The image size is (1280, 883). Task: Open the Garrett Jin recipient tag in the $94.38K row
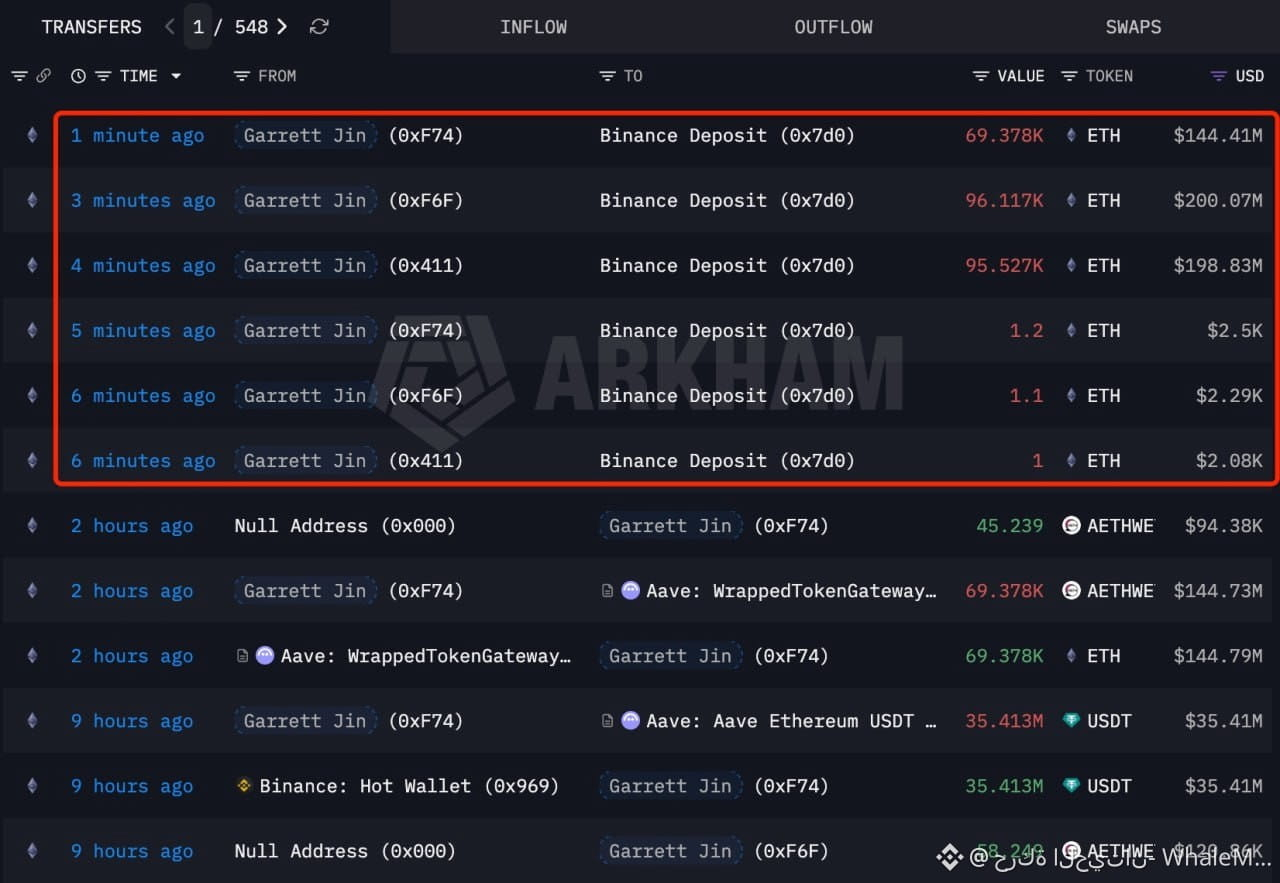pos(670,526)
